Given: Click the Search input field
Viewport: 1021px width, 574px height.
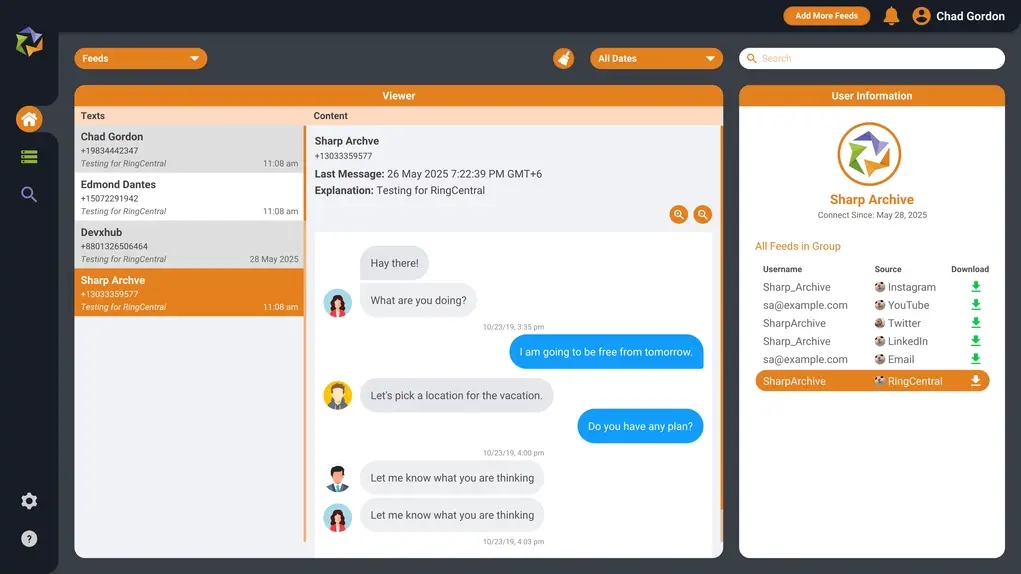Looking at the screenshot, I should [872, 59].
